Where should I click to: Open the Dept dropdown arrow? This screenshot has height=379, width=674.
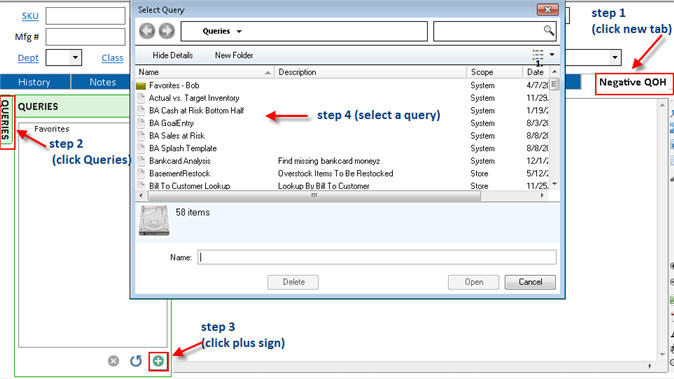coord(76,57)
